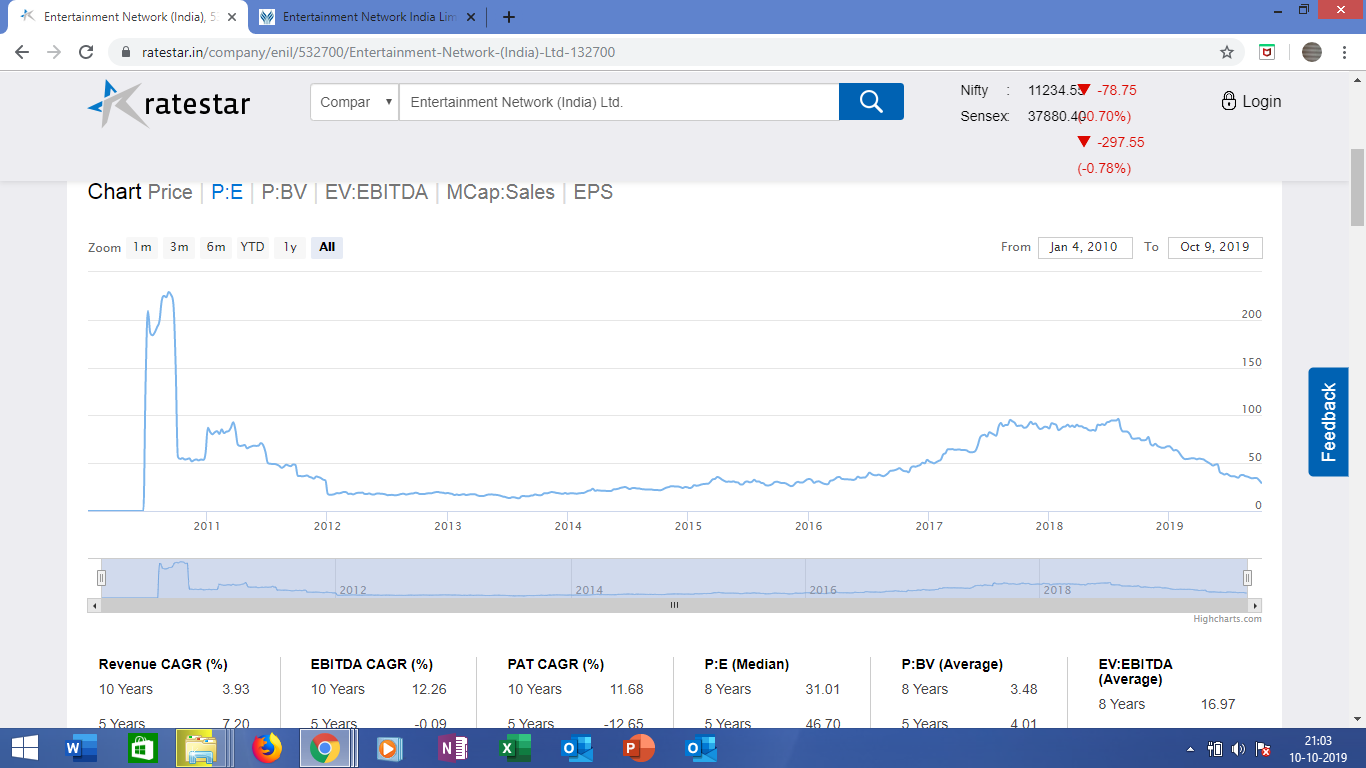Click the Login link
This screenshot has height=768, width=1366.
pyautogui.click(x=1251, y=101)
